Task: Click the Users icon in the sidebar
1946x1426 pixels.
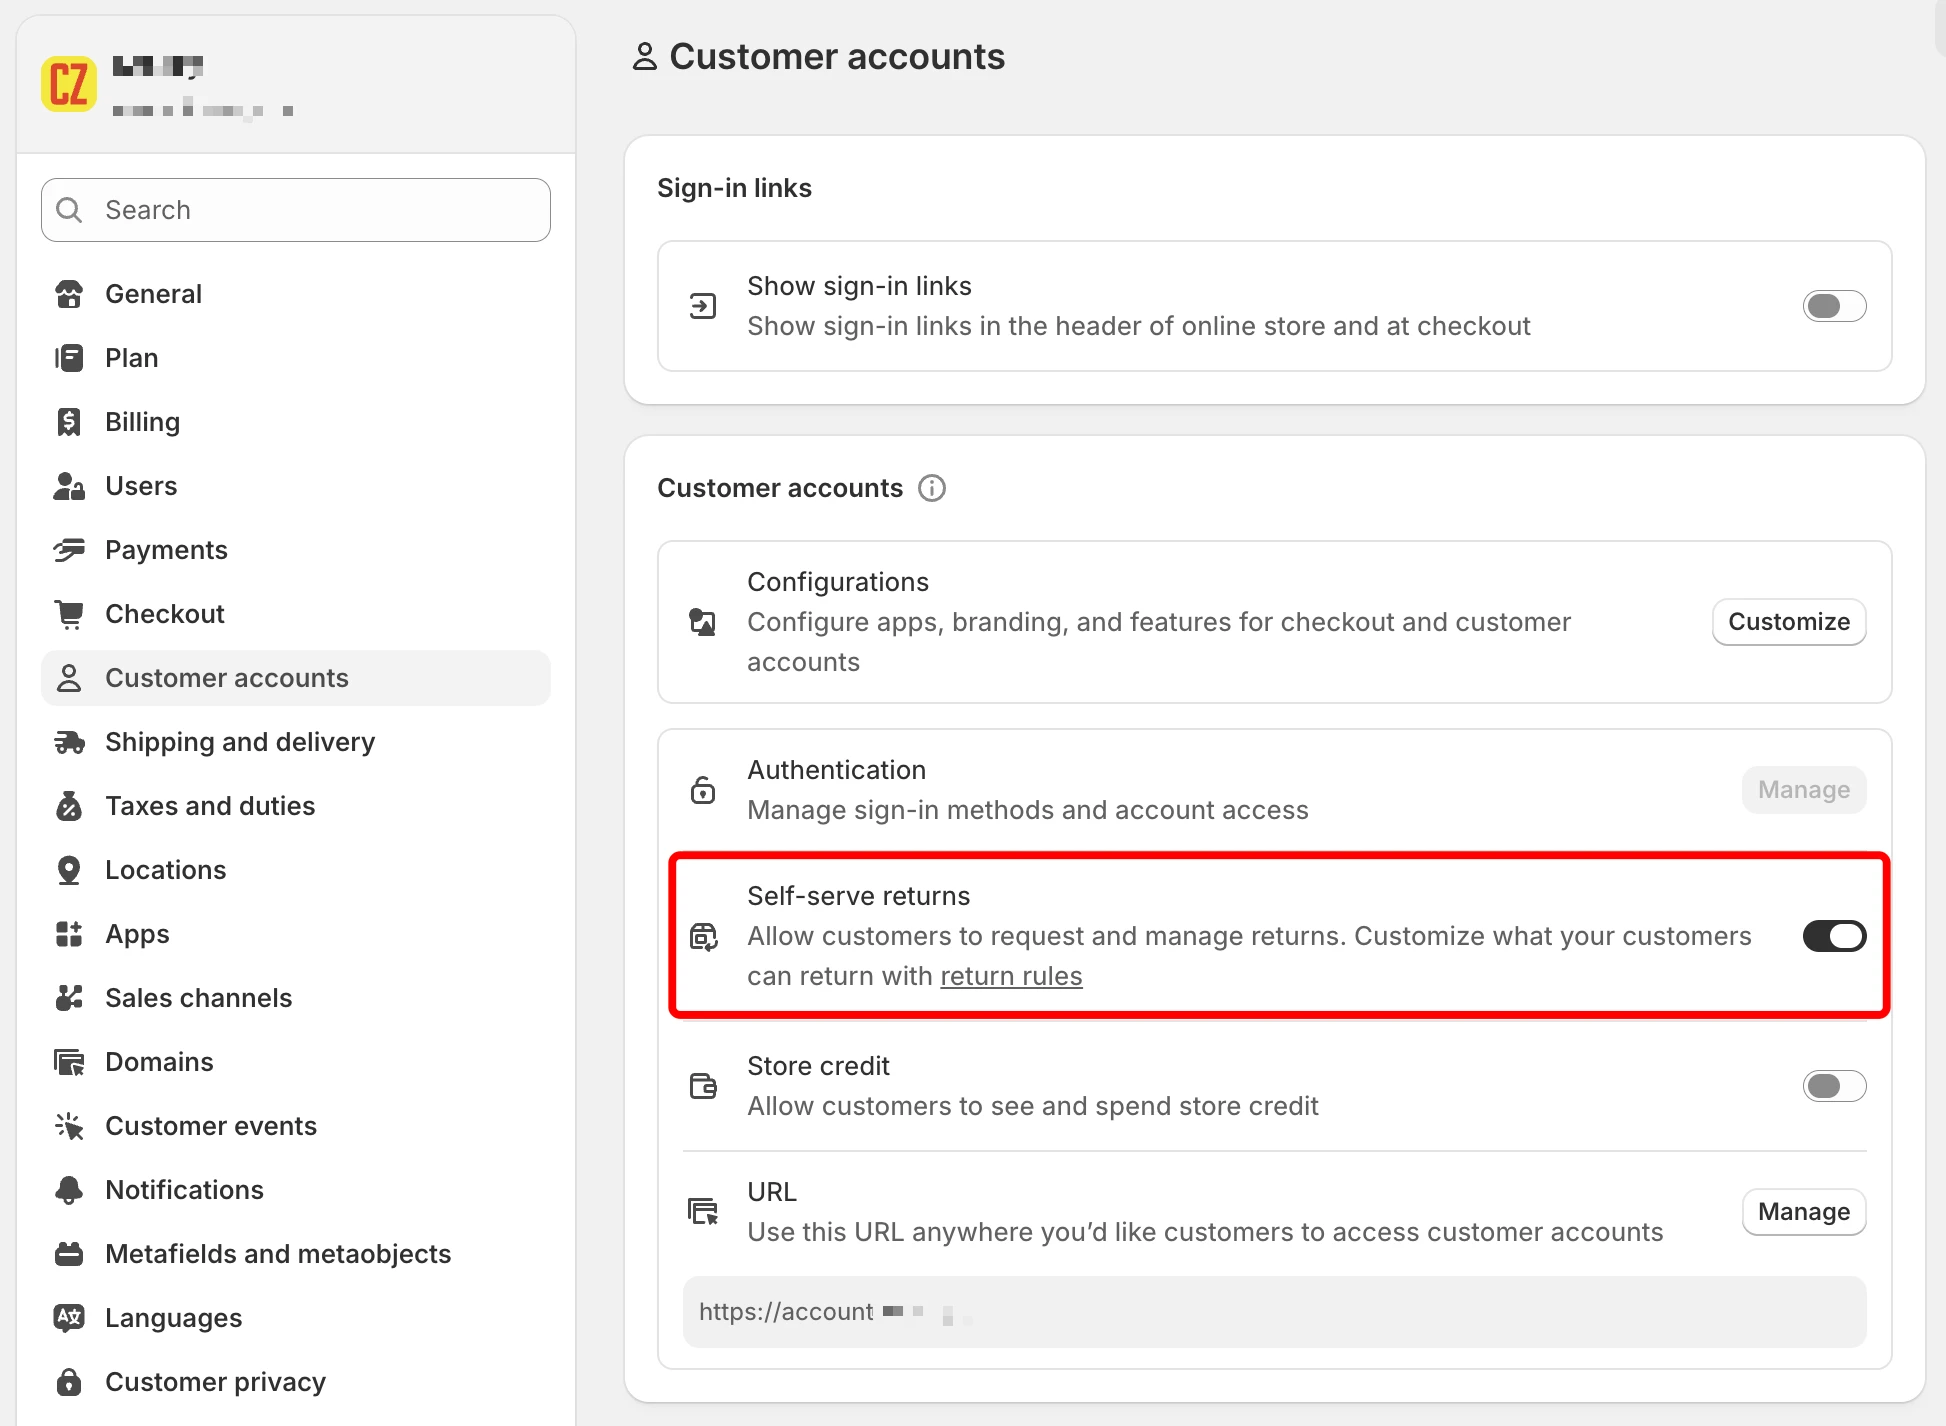Action: [x=69, y=486]
